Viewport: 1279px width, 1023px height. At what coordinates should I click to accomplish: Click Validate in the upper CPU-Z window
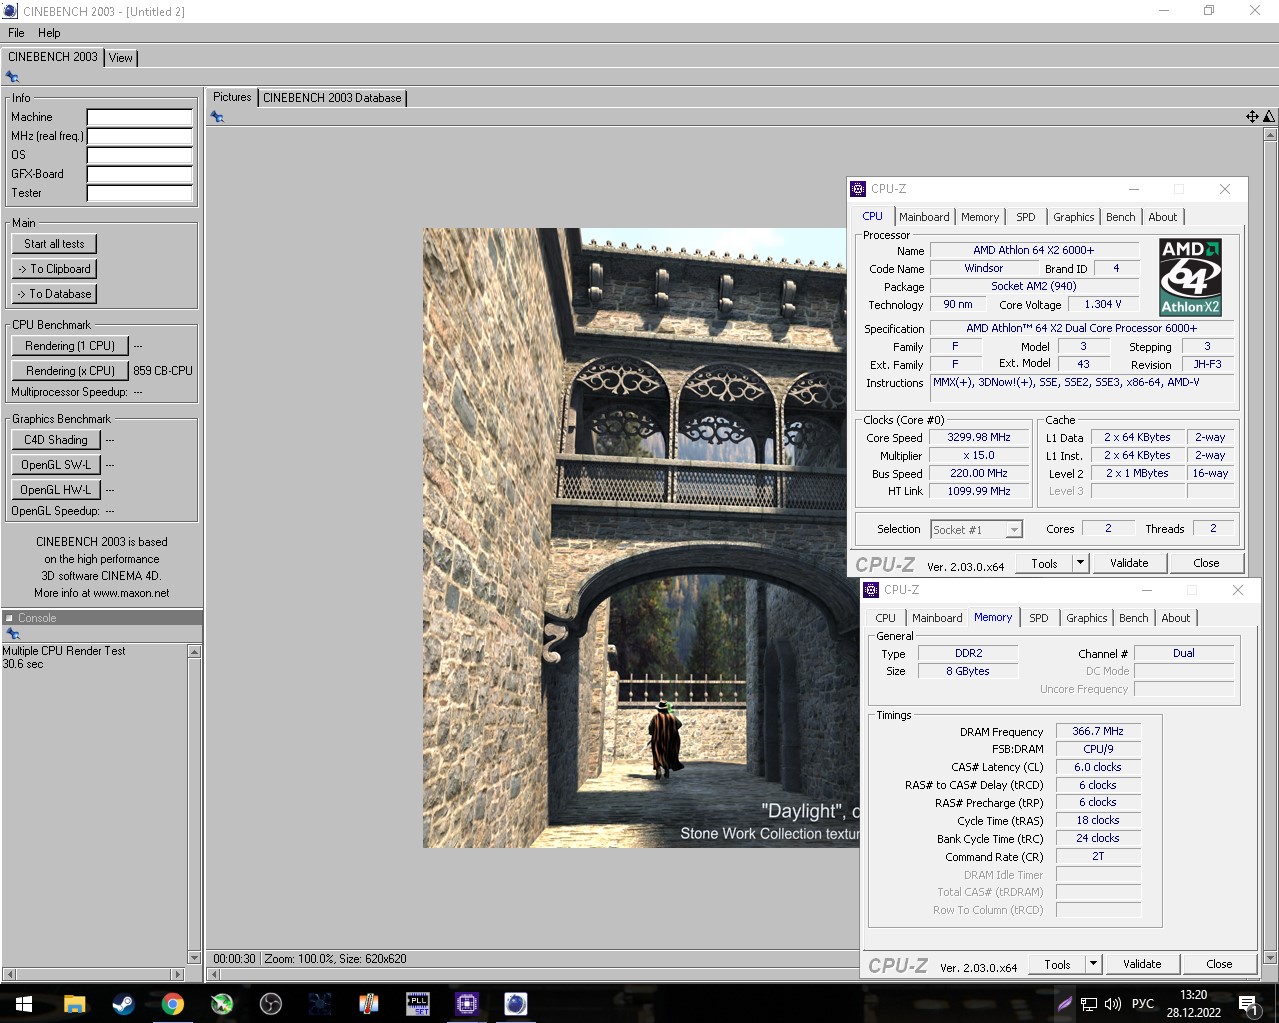coord(1129,563)
